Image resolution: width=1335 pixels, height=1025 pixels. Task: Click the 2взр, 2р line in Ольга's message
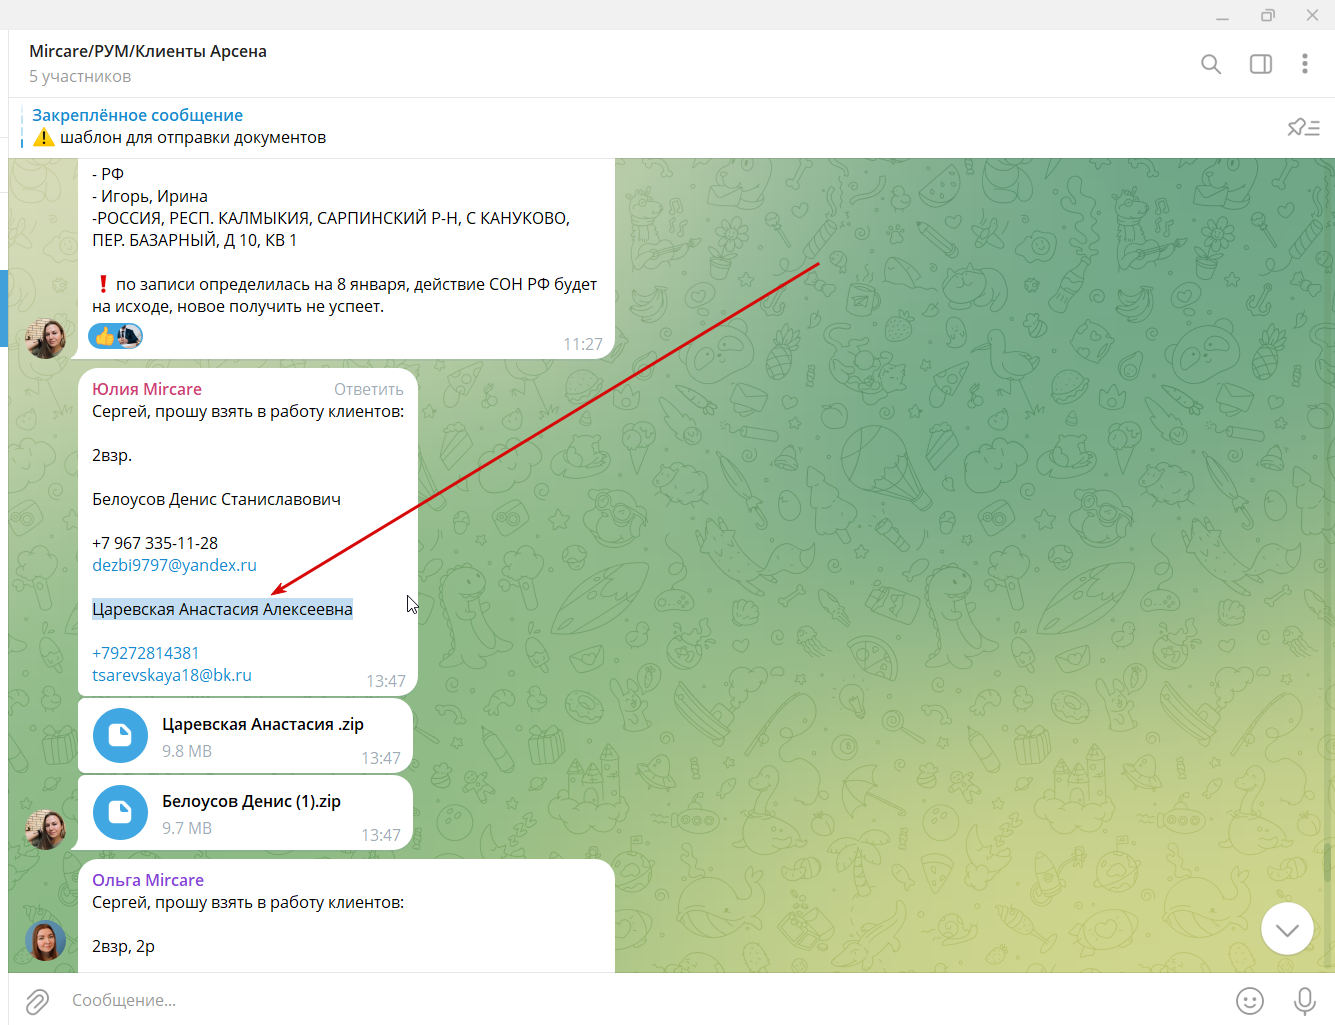[123, 946]
